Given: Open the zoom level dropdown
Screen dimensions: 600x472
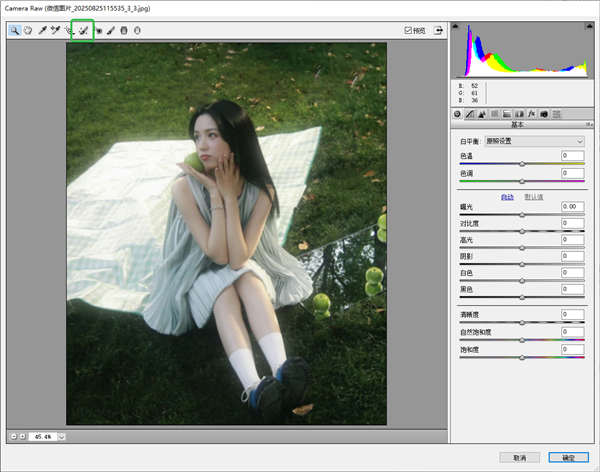Looking at the screenshot, I should click(x=62, y=437).
